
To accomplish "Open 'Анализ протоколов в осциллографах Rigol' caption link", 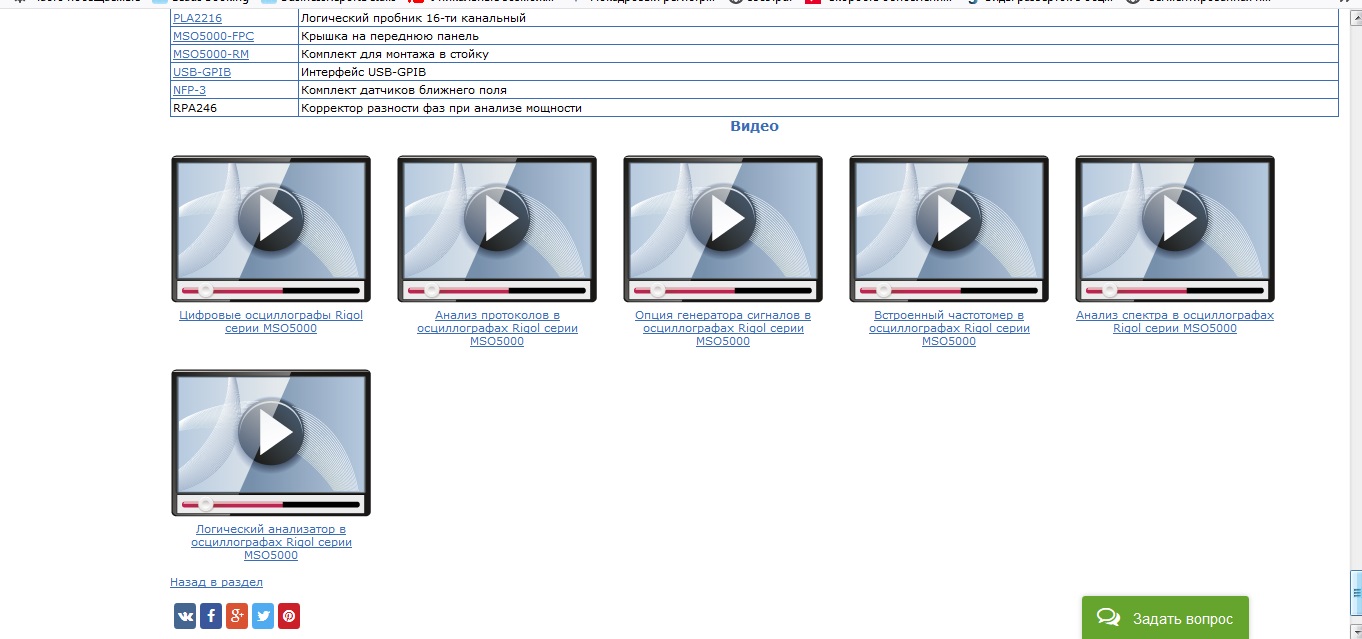I will pyautogui.click(x=497, y=328).
